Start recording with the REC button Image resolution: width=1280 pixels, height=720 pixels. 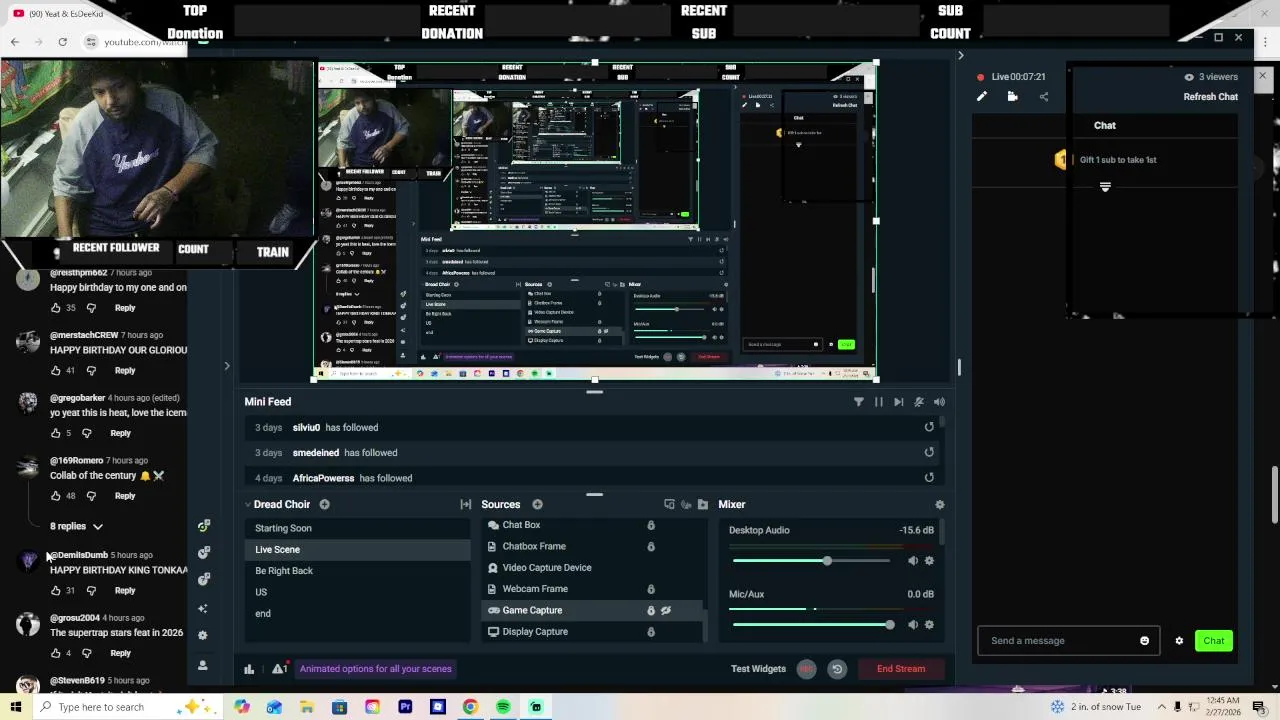coord(806,669)
